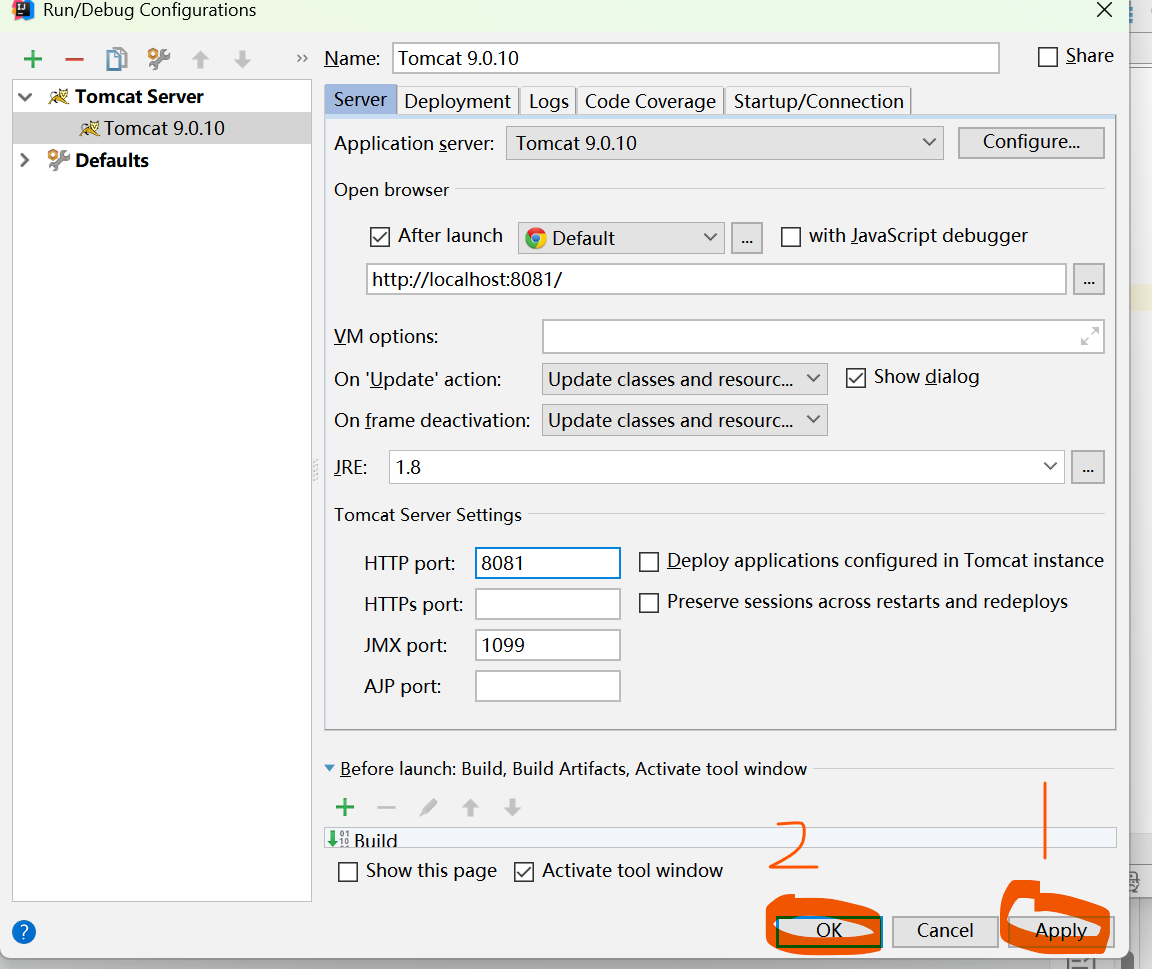
Task: Click Name input field
Action: coord(696,58)
